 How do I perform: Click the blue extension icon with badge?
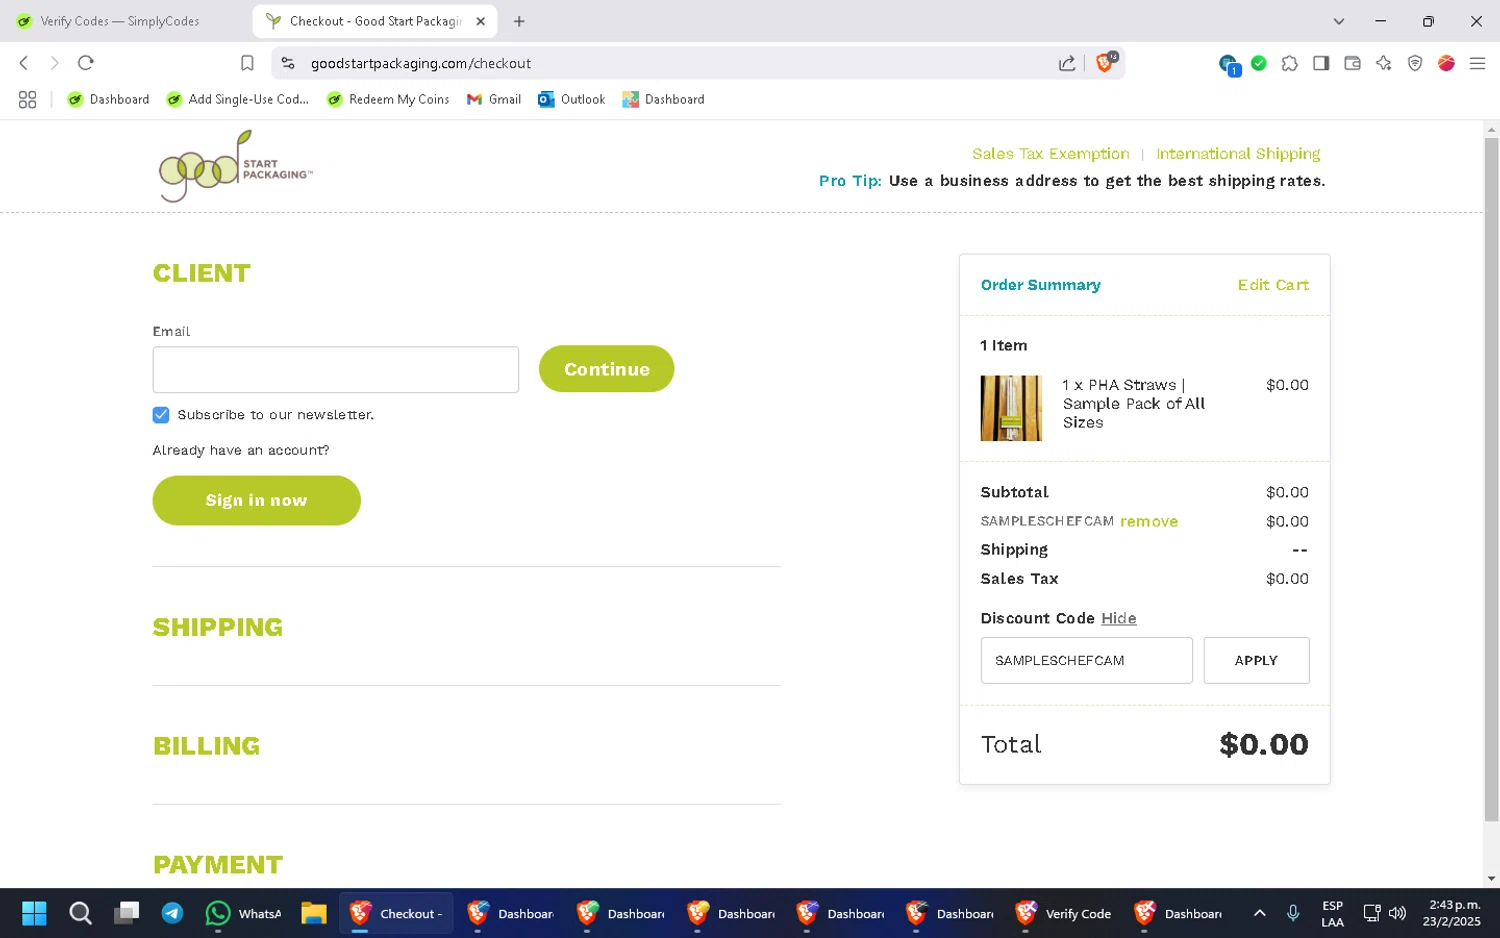pyautogui.click(x=1229, y=65)
